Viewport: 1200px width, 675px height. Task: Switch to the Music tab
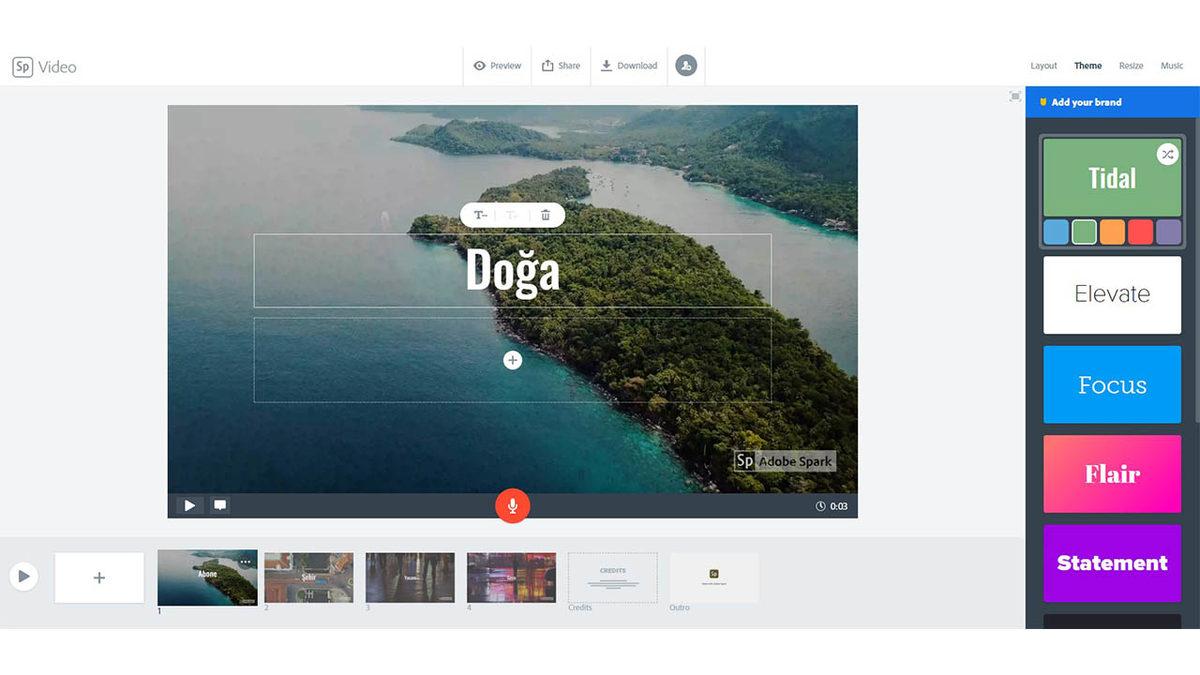click(1171, 65)
